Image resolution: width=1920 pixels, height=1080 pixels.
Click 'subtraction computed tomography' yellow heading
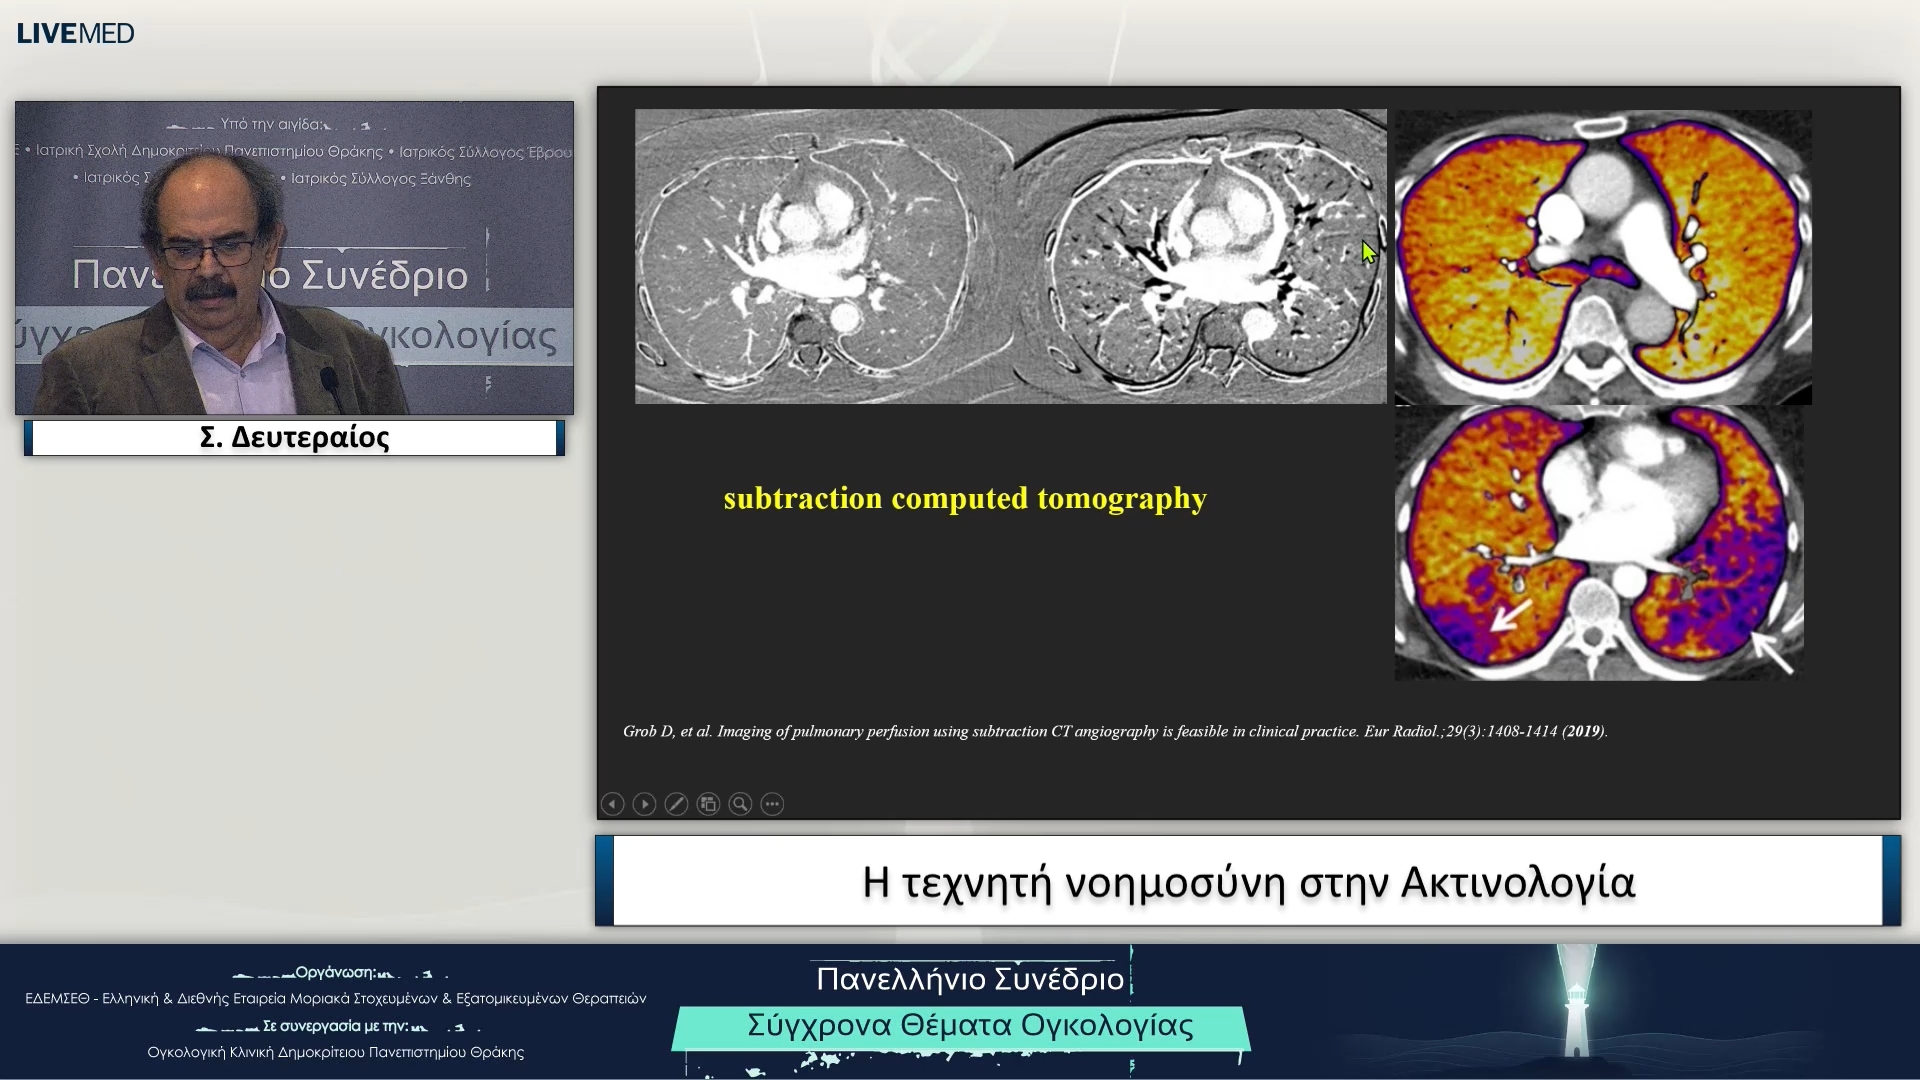click(x=965, y=498)
